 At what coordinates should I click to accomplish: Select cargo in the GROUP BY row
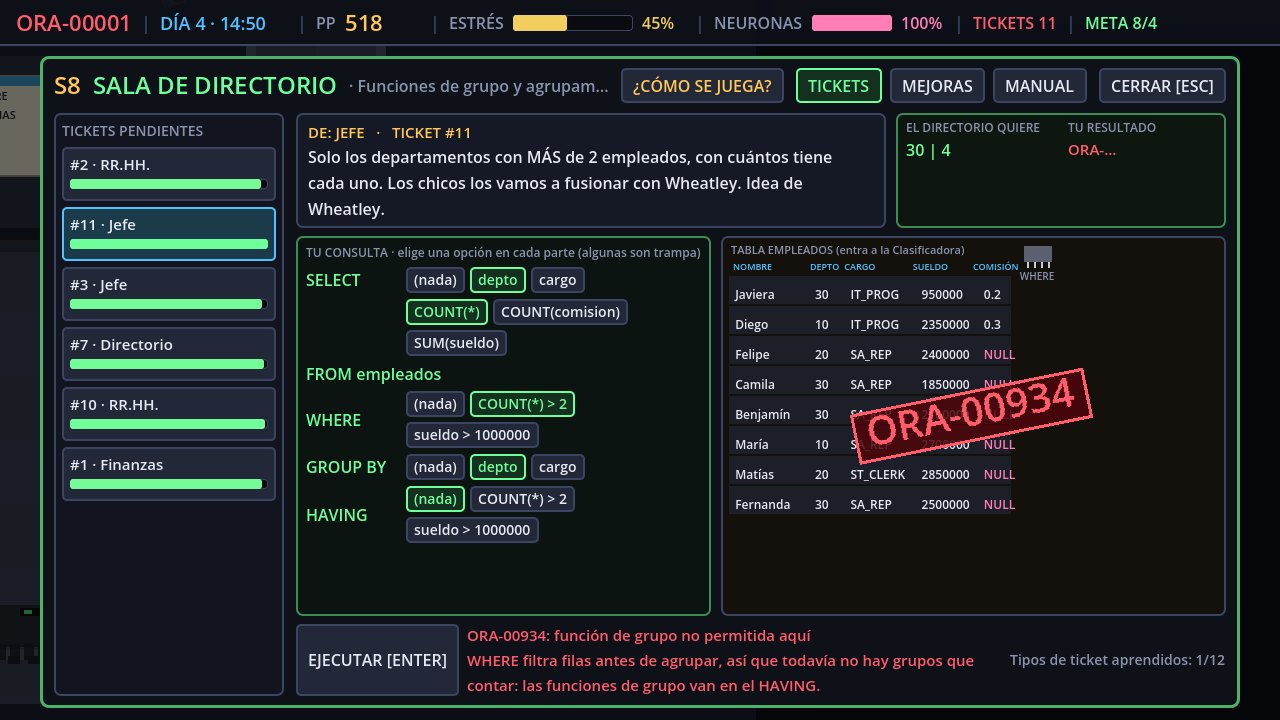(557, 467)
